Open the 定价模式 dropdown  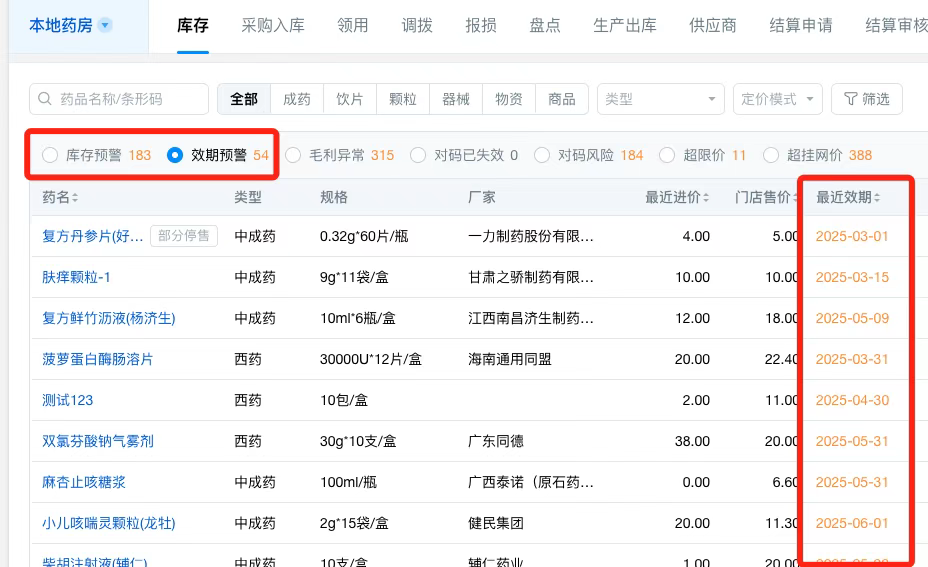pos(777,99)
